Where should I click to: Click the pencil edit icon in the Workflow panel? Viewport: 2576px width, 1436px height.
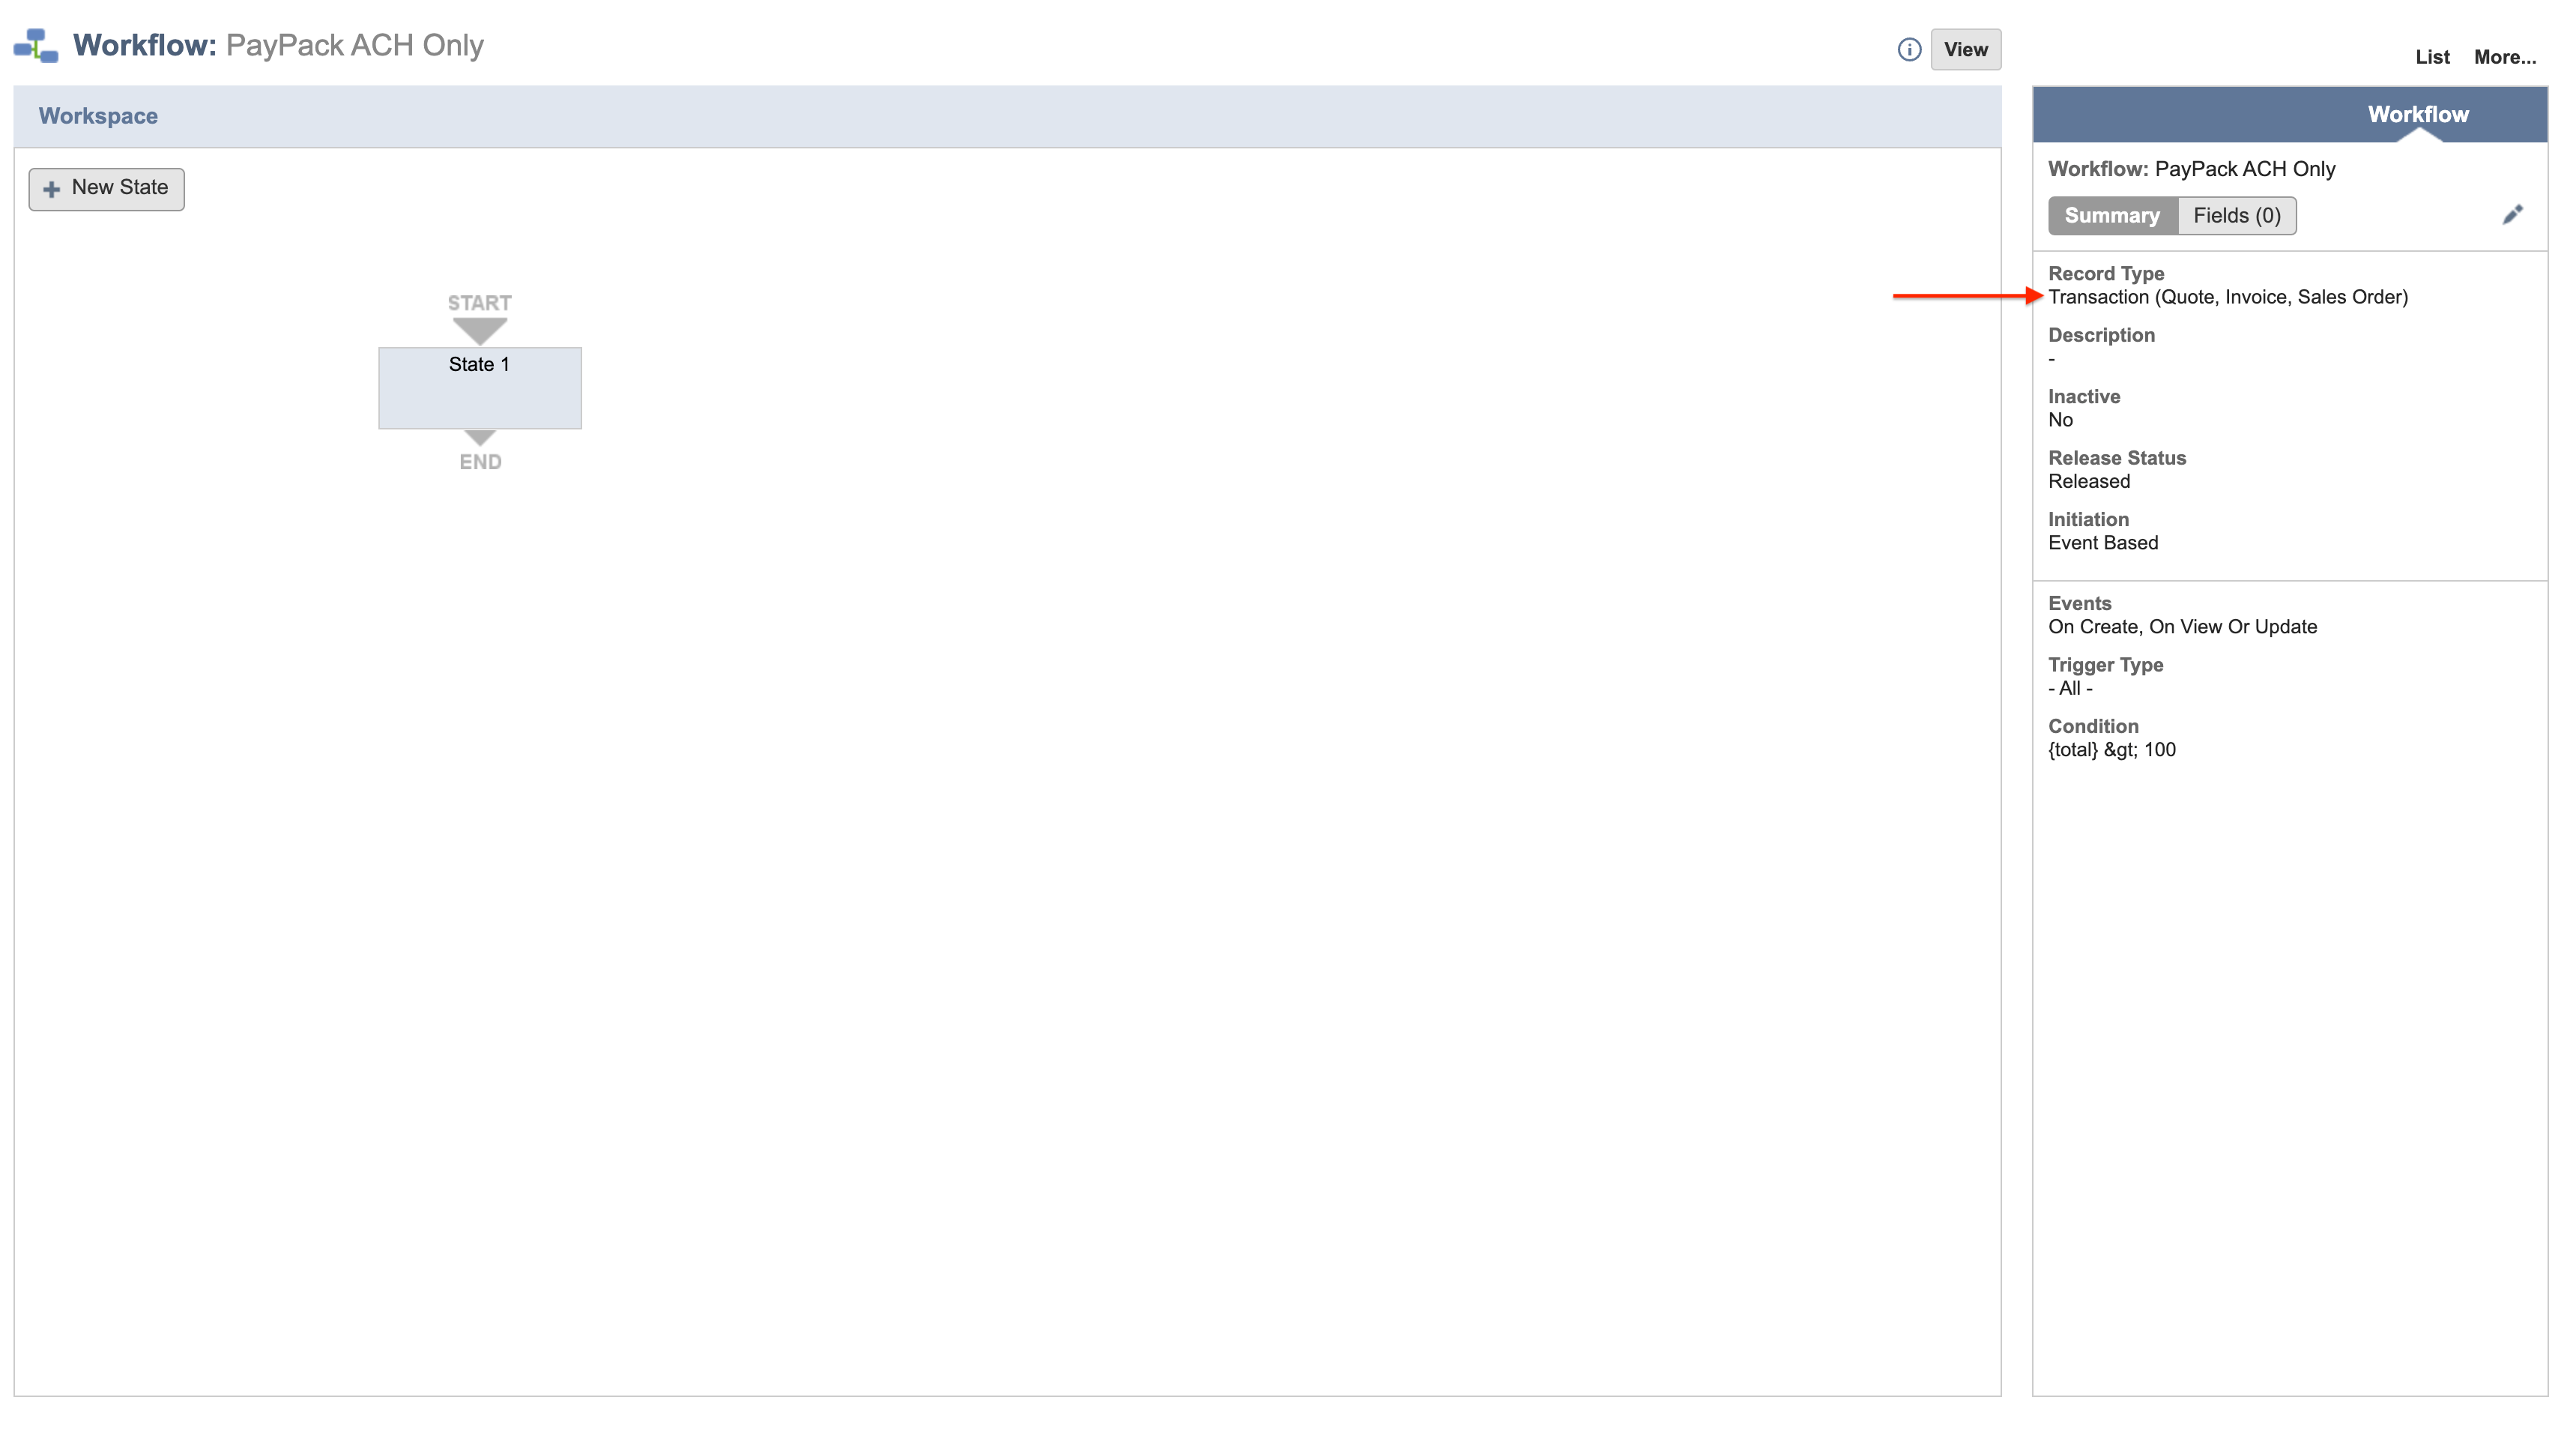click(x=2513, y=214)
